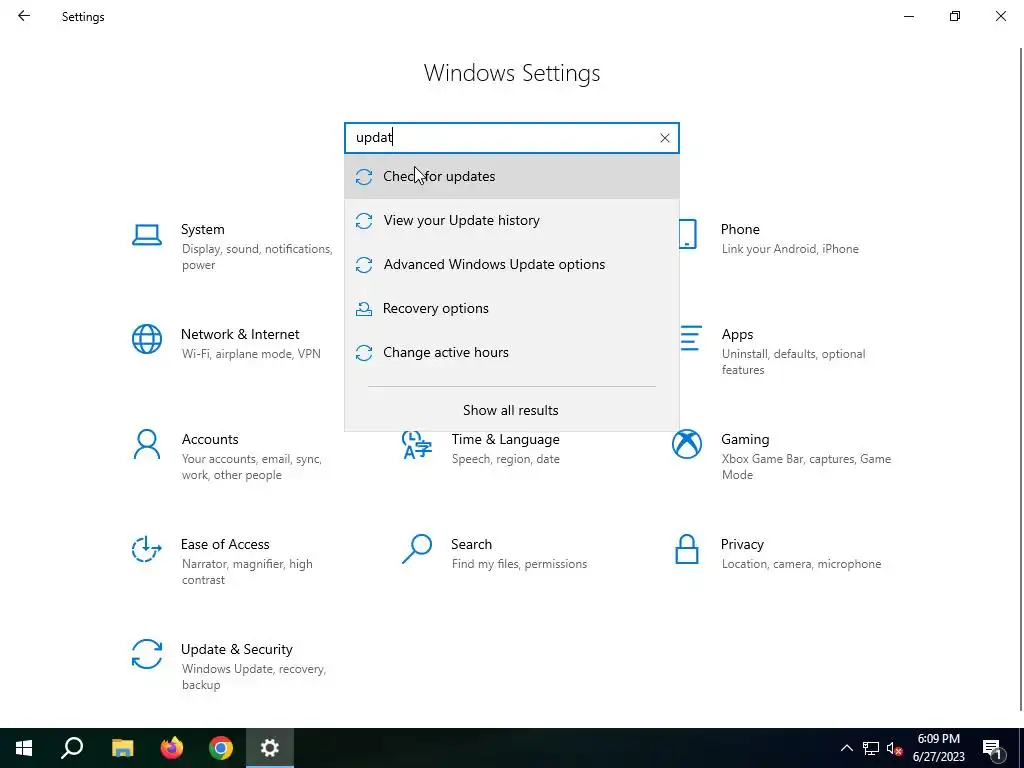1024x768 pixels.
Task: Click the Gaming Xbox icon
Action: click(687, 445)
